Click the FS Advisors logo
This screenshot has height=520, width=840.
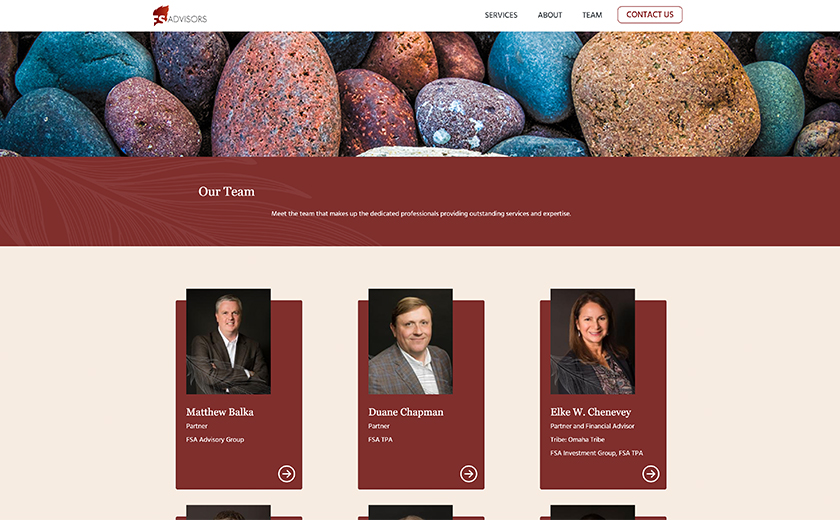click(x=179, y=16)
